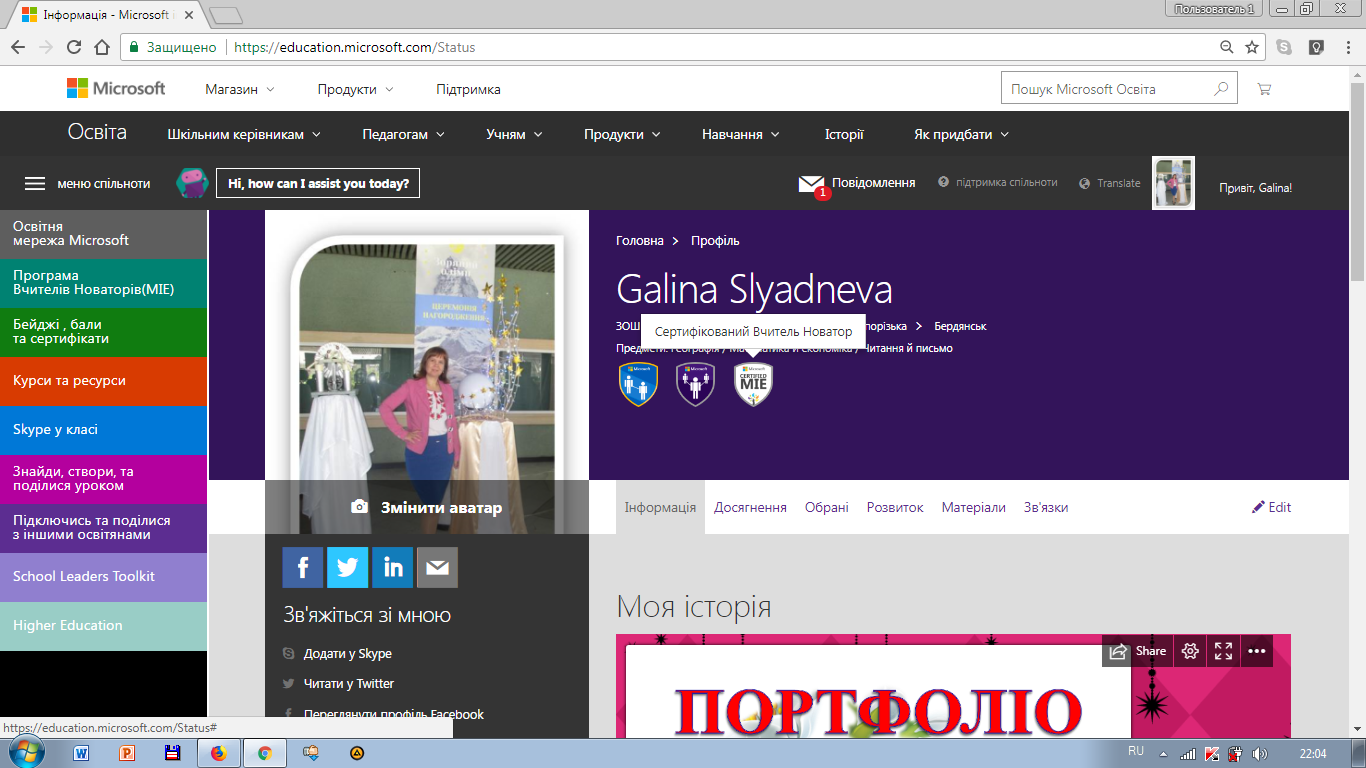Open Firefox from the taskbar
The width and height of the screenshot is (1366, 768).
pos(219,753)
